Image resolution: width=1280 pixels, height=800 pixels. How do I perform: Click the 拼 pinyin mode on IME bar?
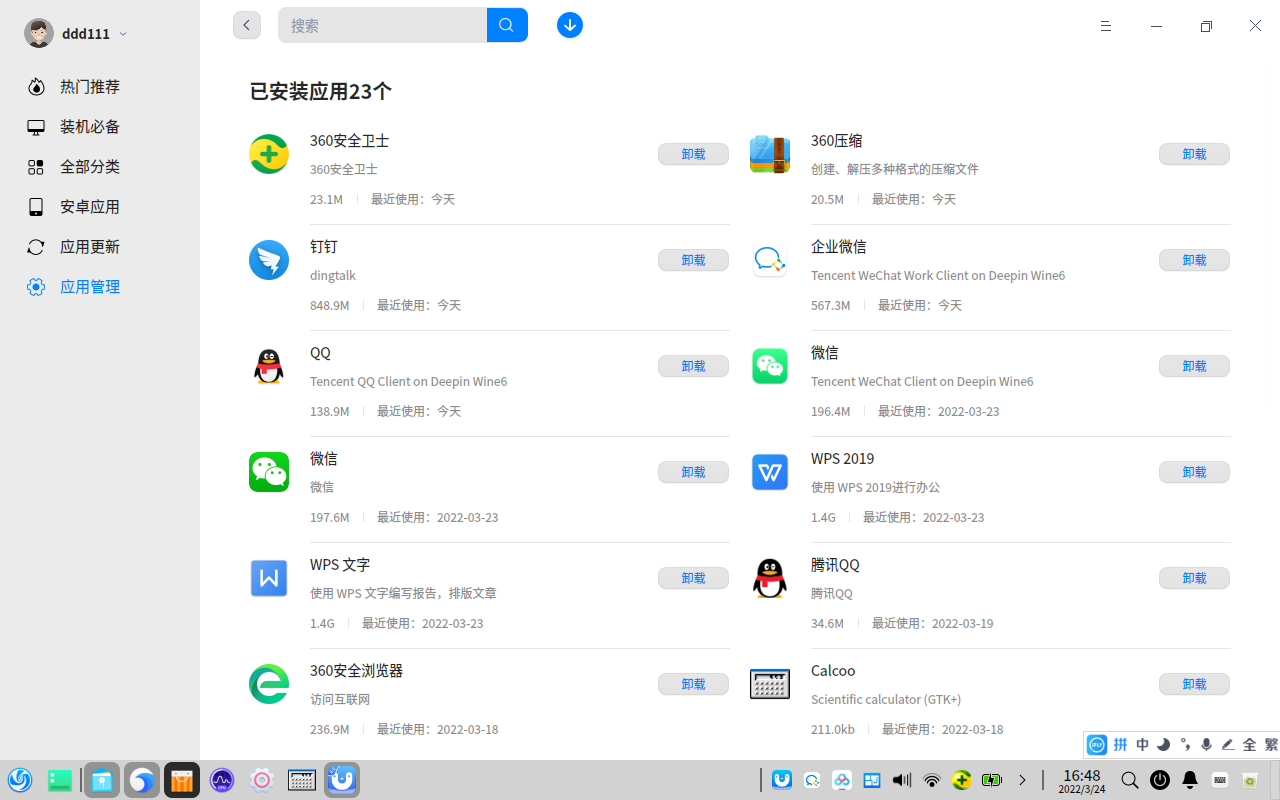(1121, 745)
